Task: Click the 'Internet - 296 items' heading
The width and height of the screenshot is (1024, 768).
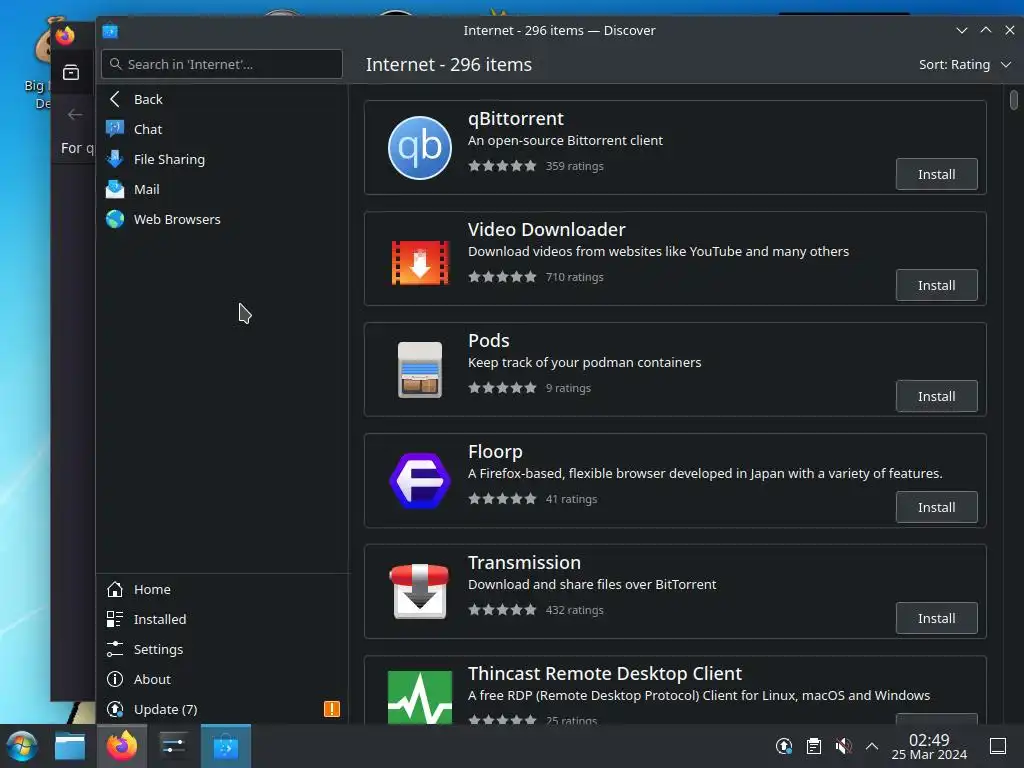Action: coord(449,65)
